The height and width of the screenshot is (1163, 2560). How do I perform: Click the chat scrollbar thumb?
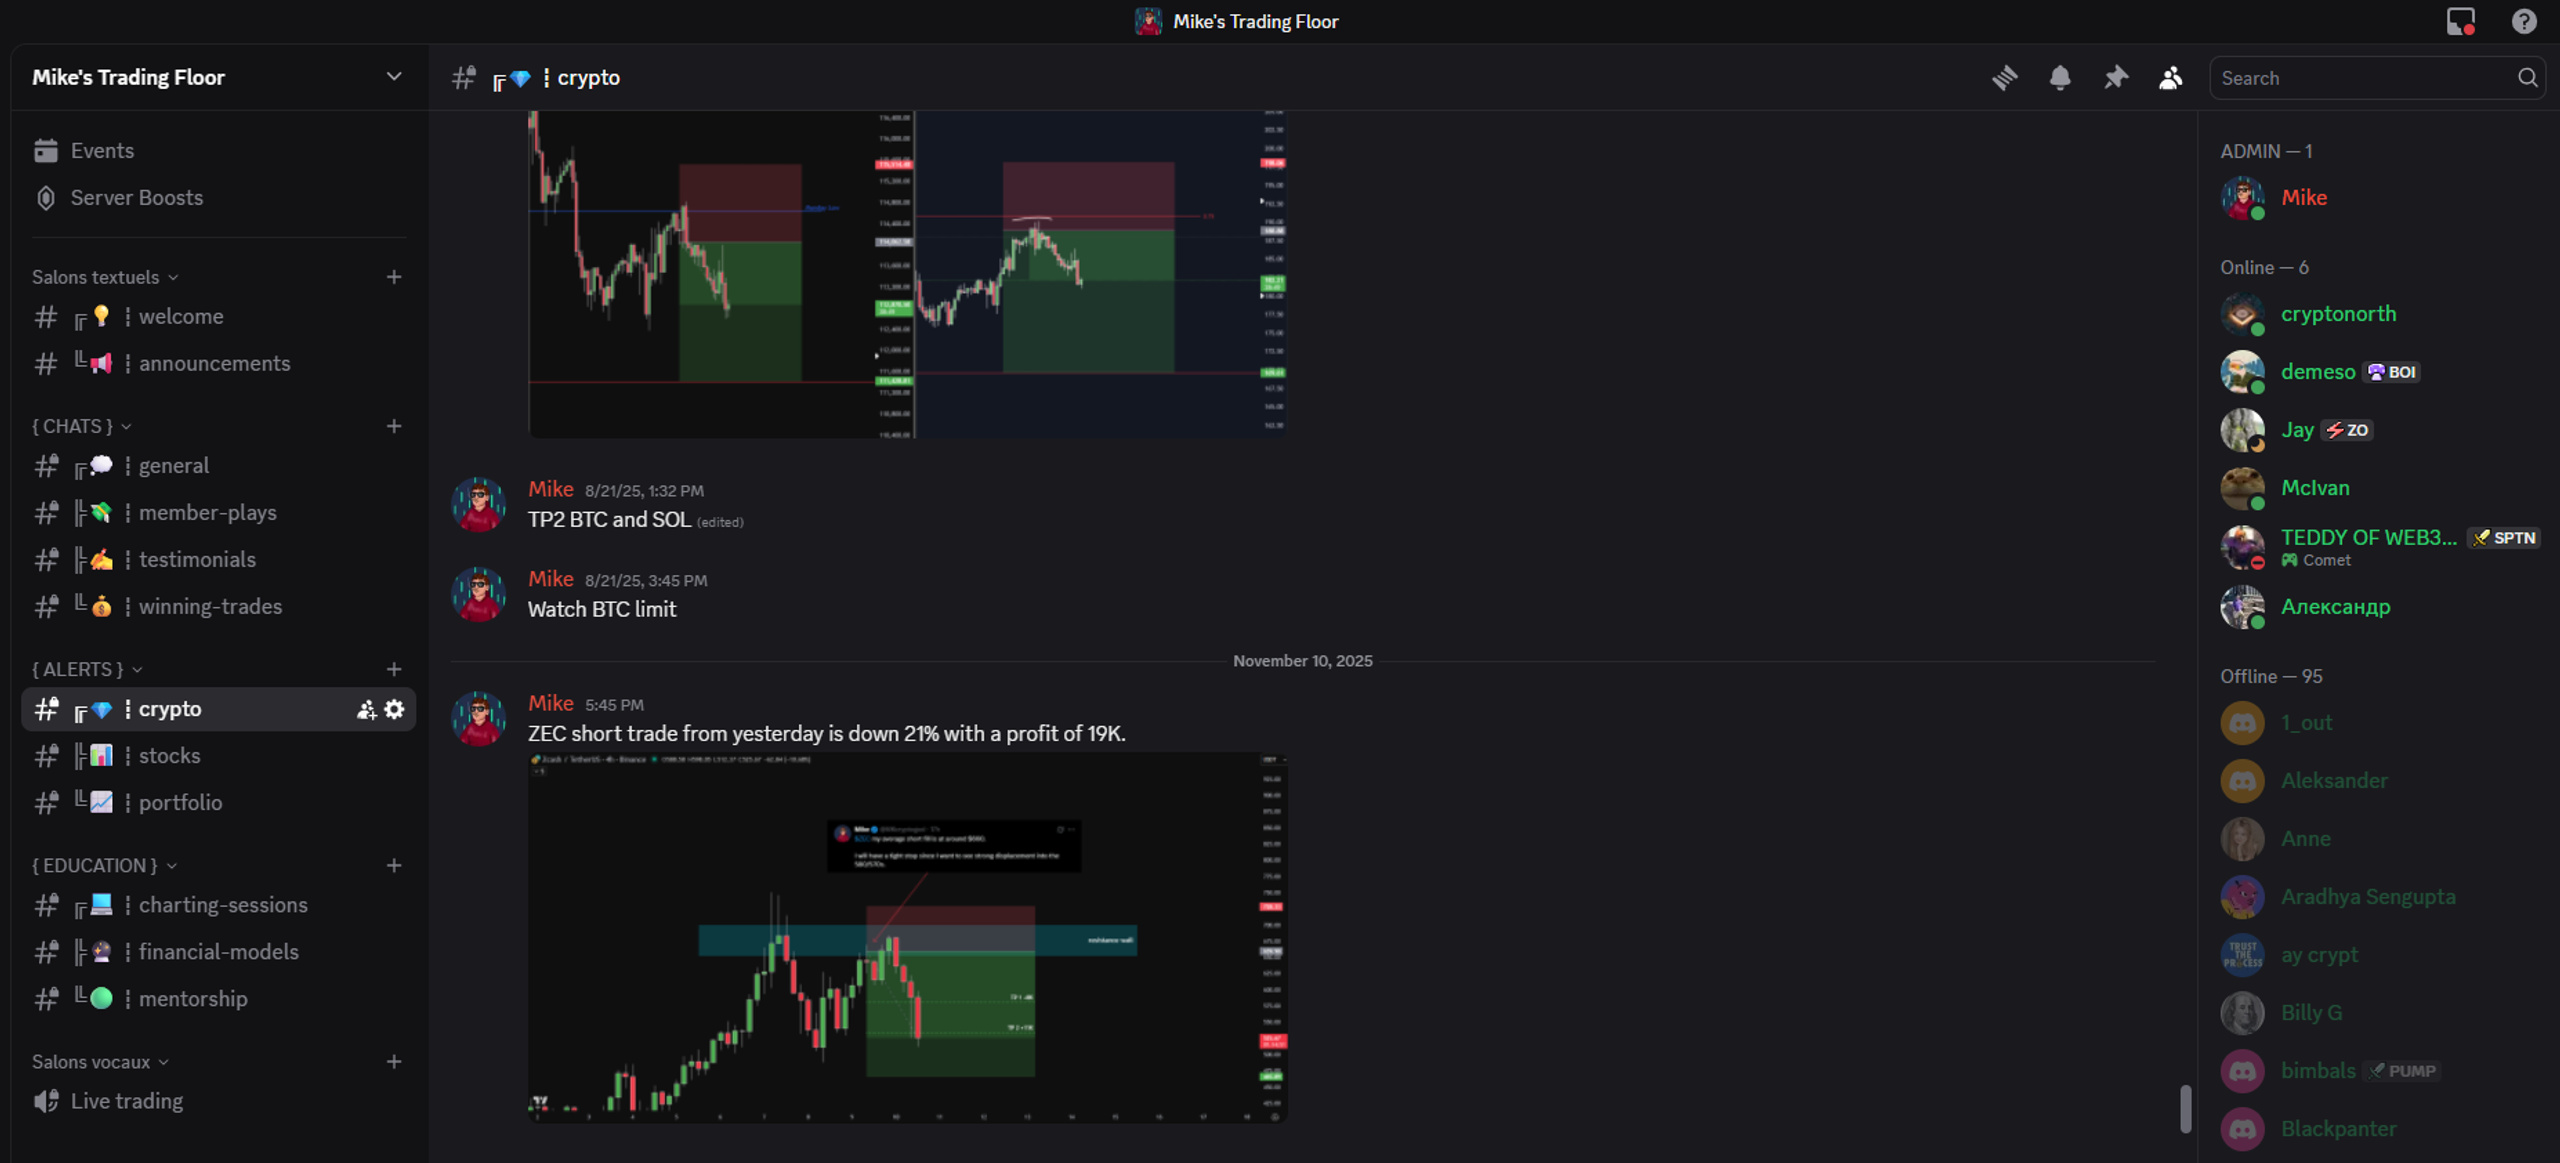point(2186,1108)
